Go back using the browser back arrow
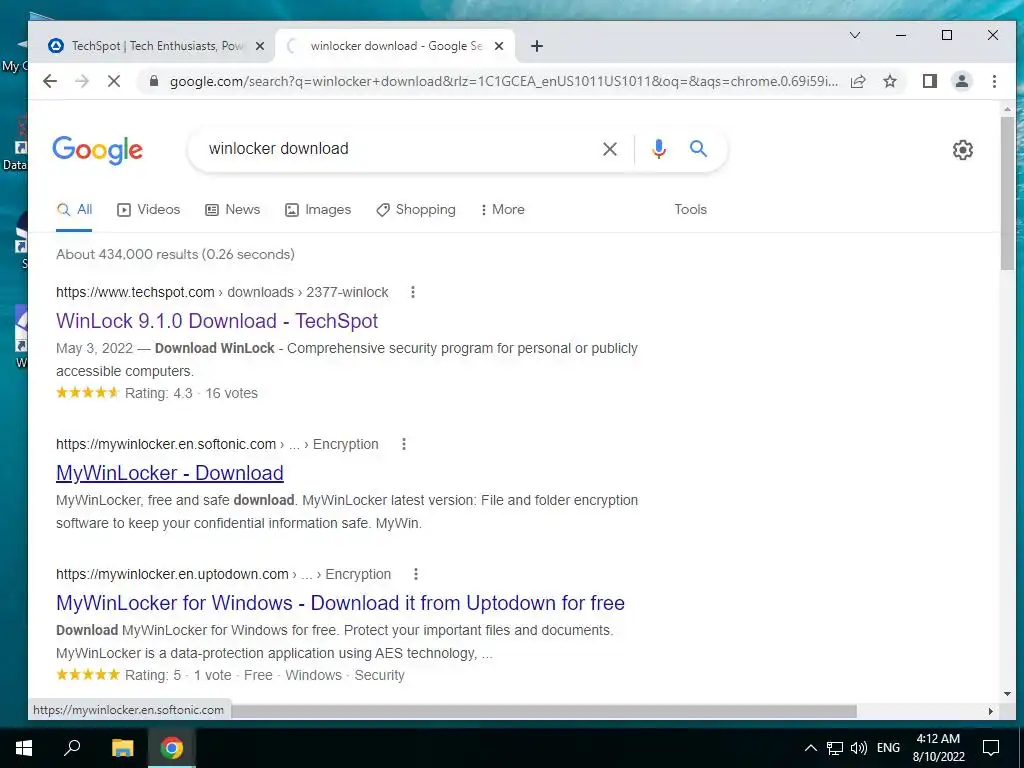 click(50, 81)
